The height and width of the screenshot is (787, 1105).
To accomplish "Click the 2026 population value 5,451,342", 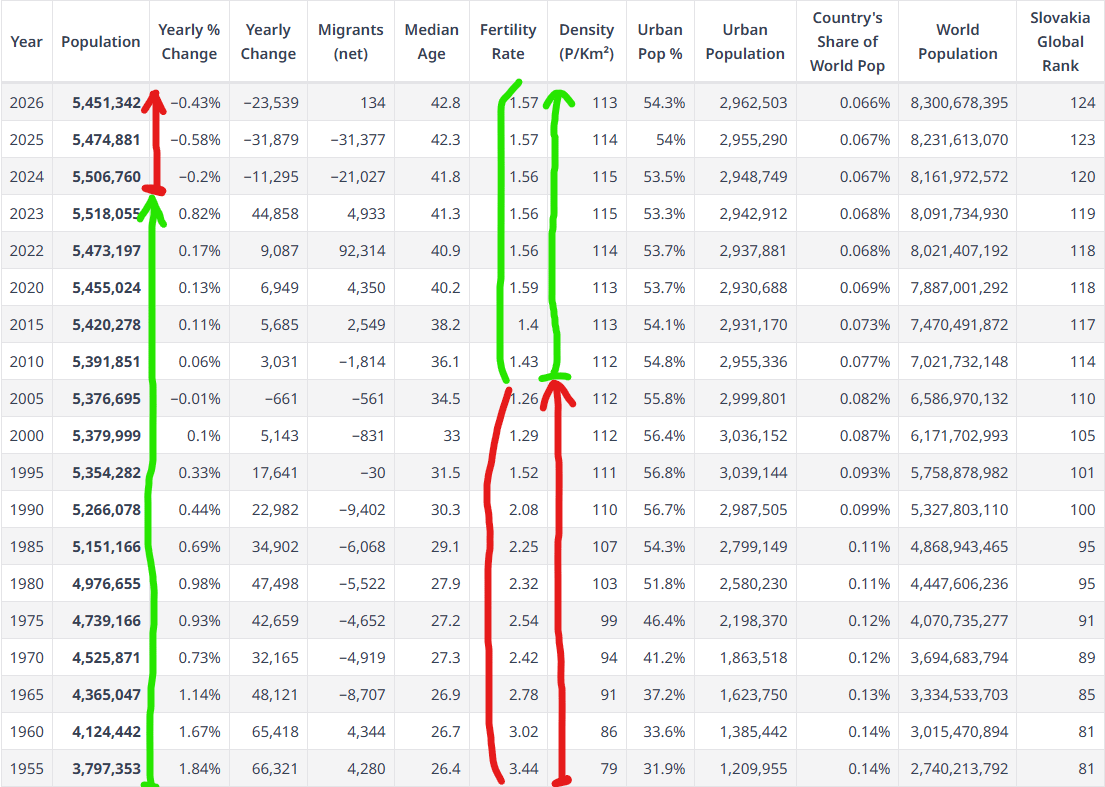I will click(x=106, y=103).
